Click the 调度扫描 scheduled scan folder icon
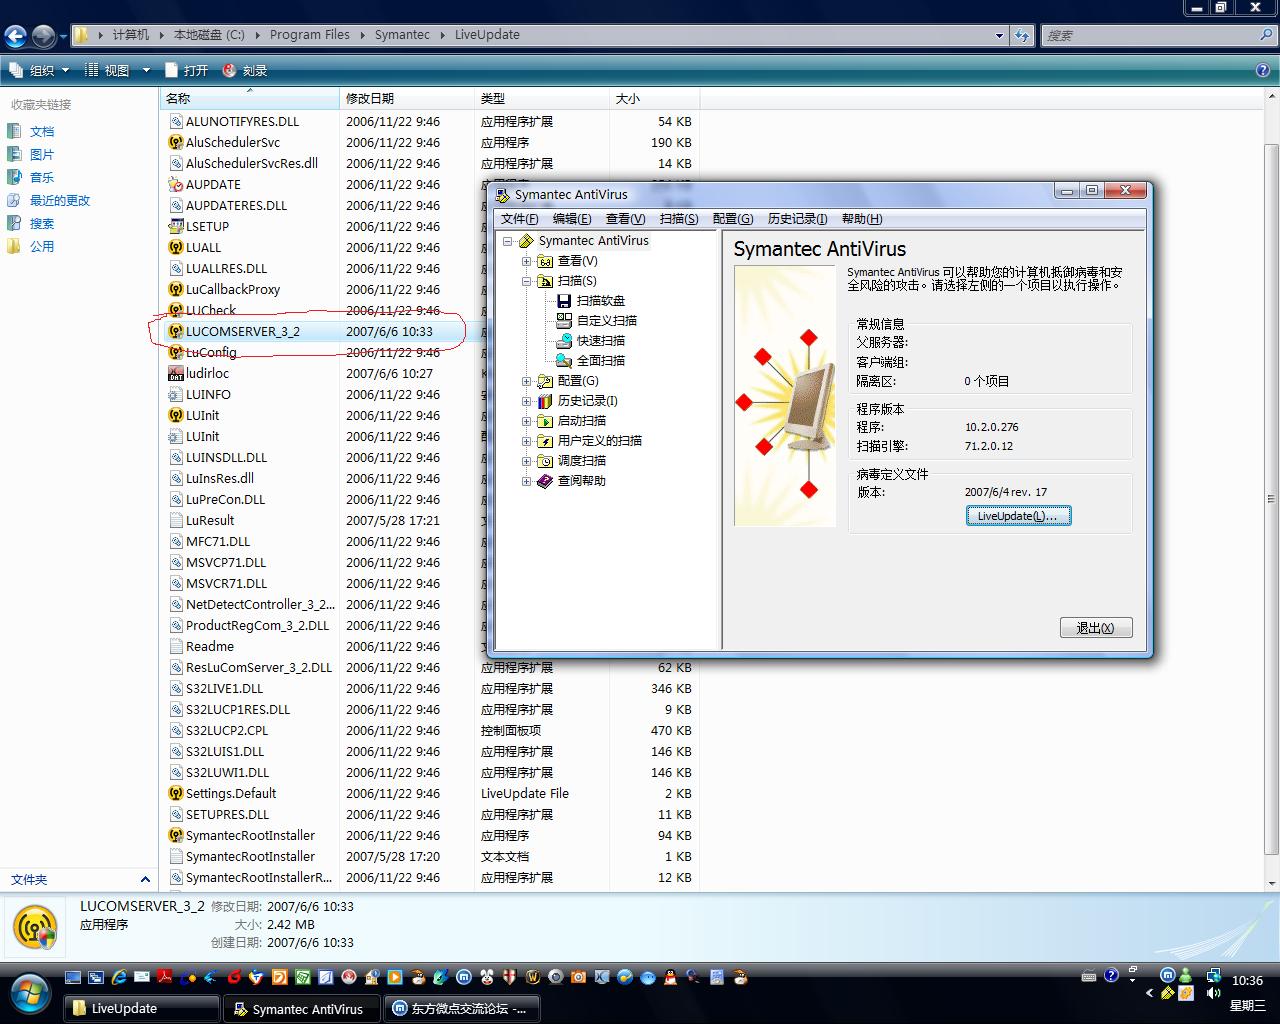The image size is (1280, 1024). tap(545, 461)
